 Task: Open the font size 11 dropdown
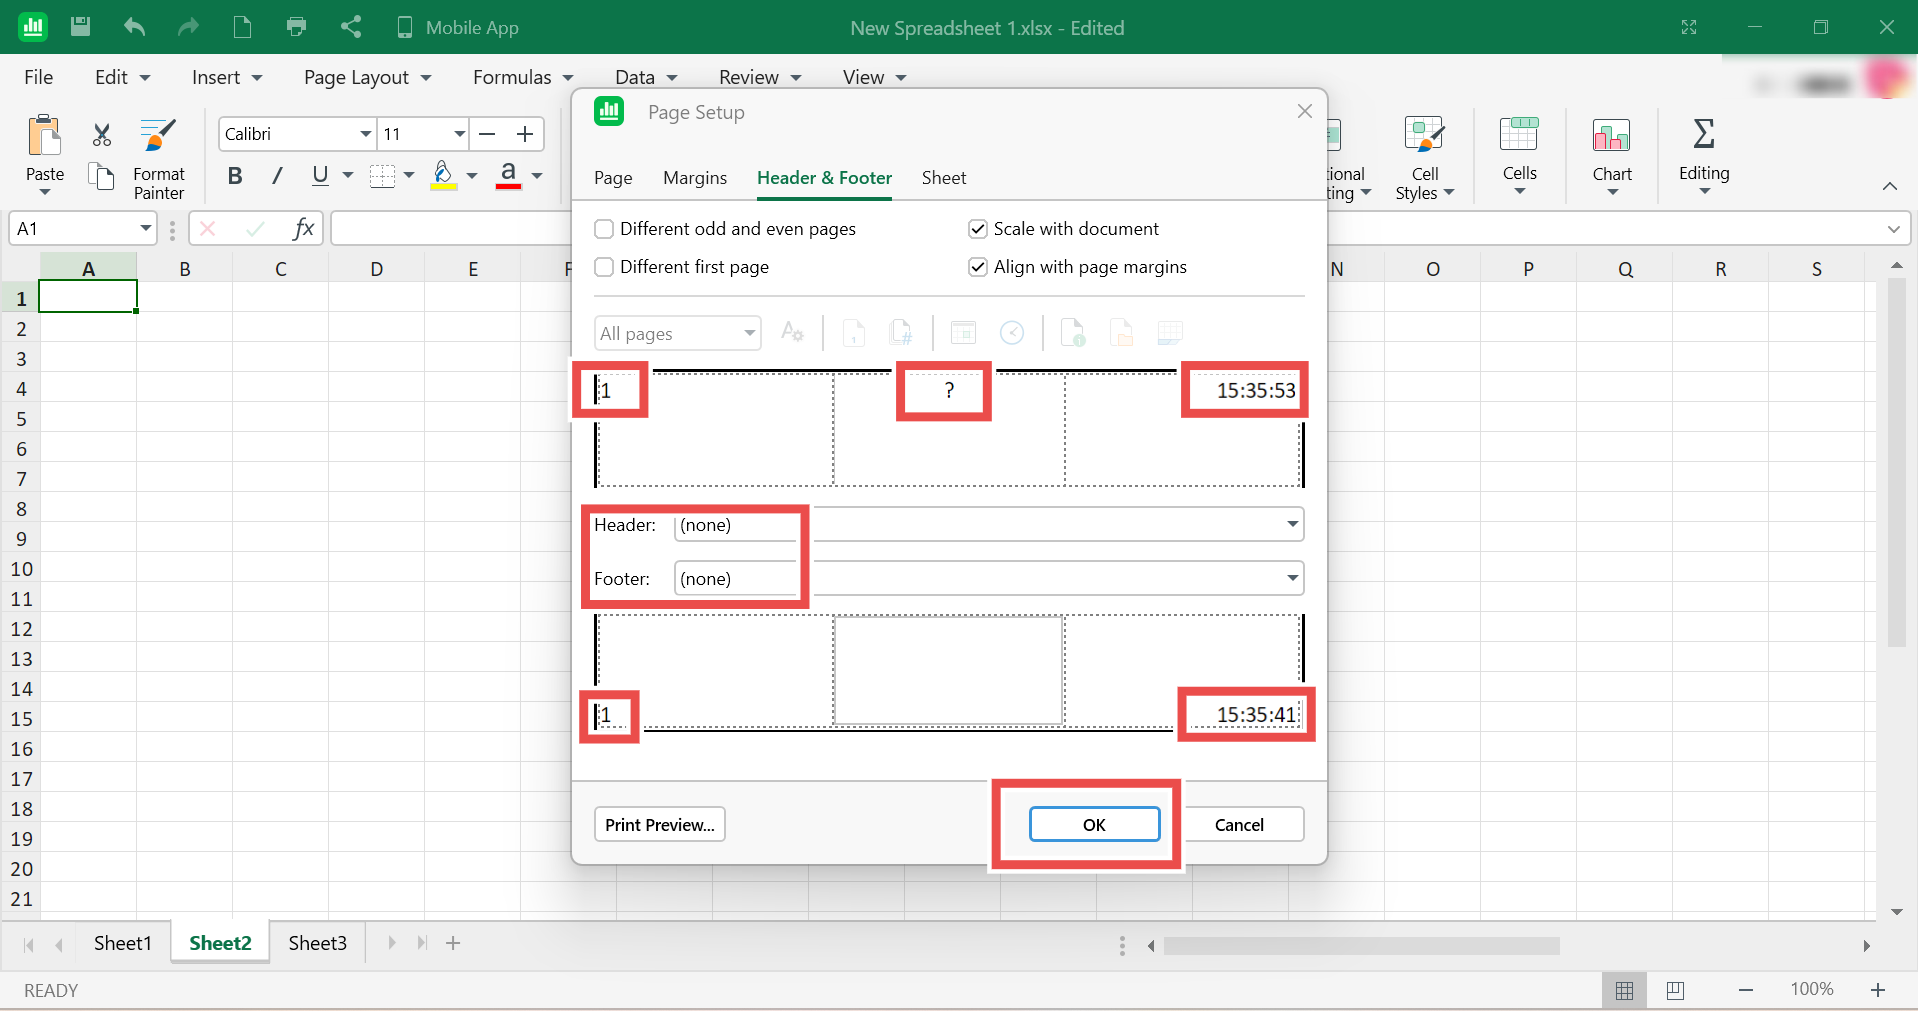[459, 134]
